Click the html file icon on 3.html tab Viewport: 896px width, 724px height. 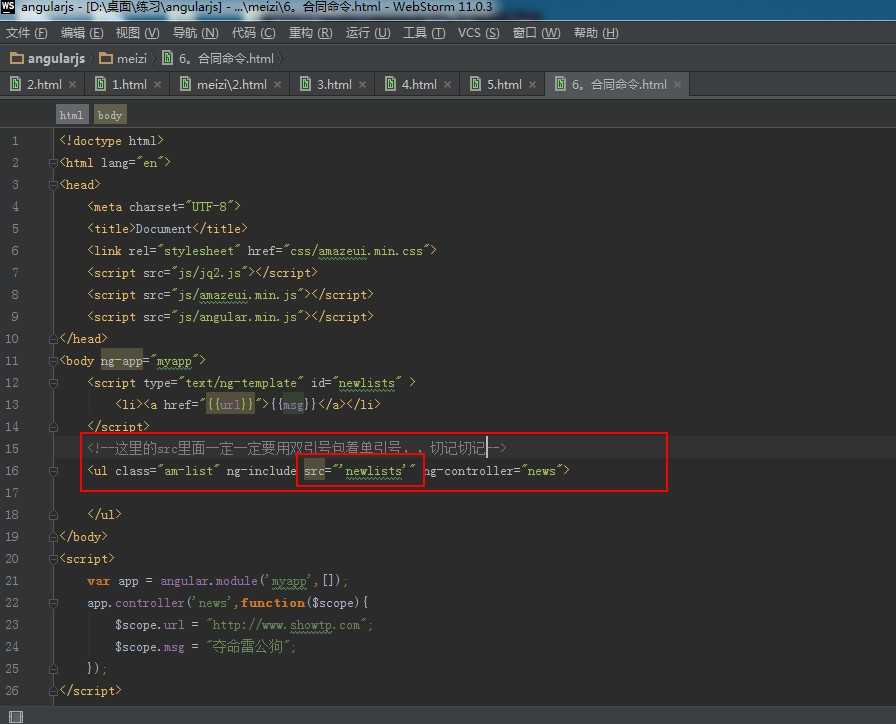[x=305, y=84]
